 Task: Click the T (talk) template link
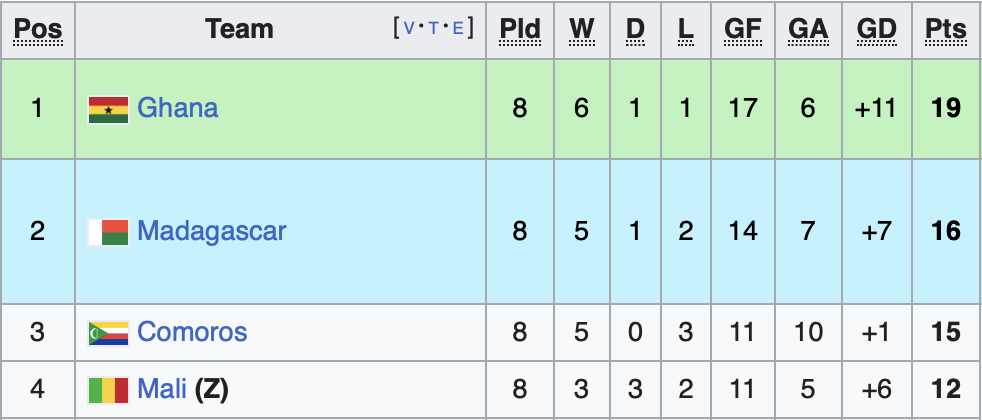[x=434, y=29]
